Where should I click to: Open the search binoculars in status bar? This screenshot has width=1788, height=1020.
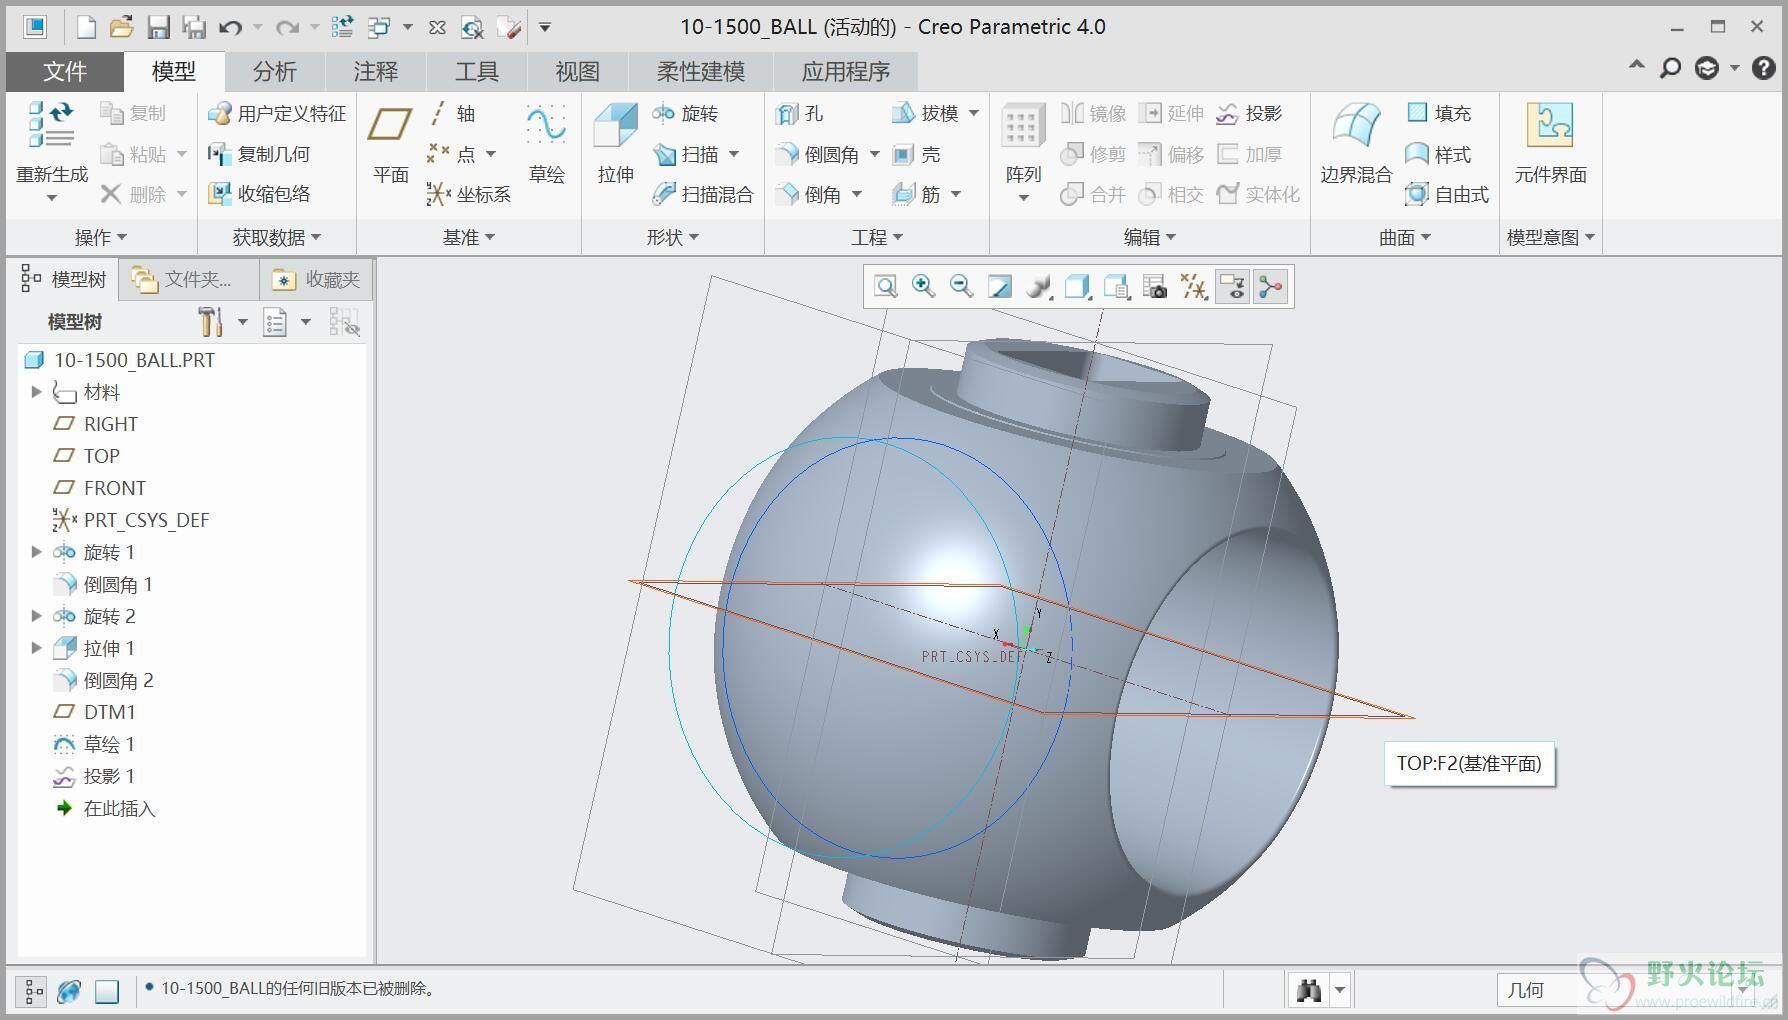click(x=1309, y=990)
